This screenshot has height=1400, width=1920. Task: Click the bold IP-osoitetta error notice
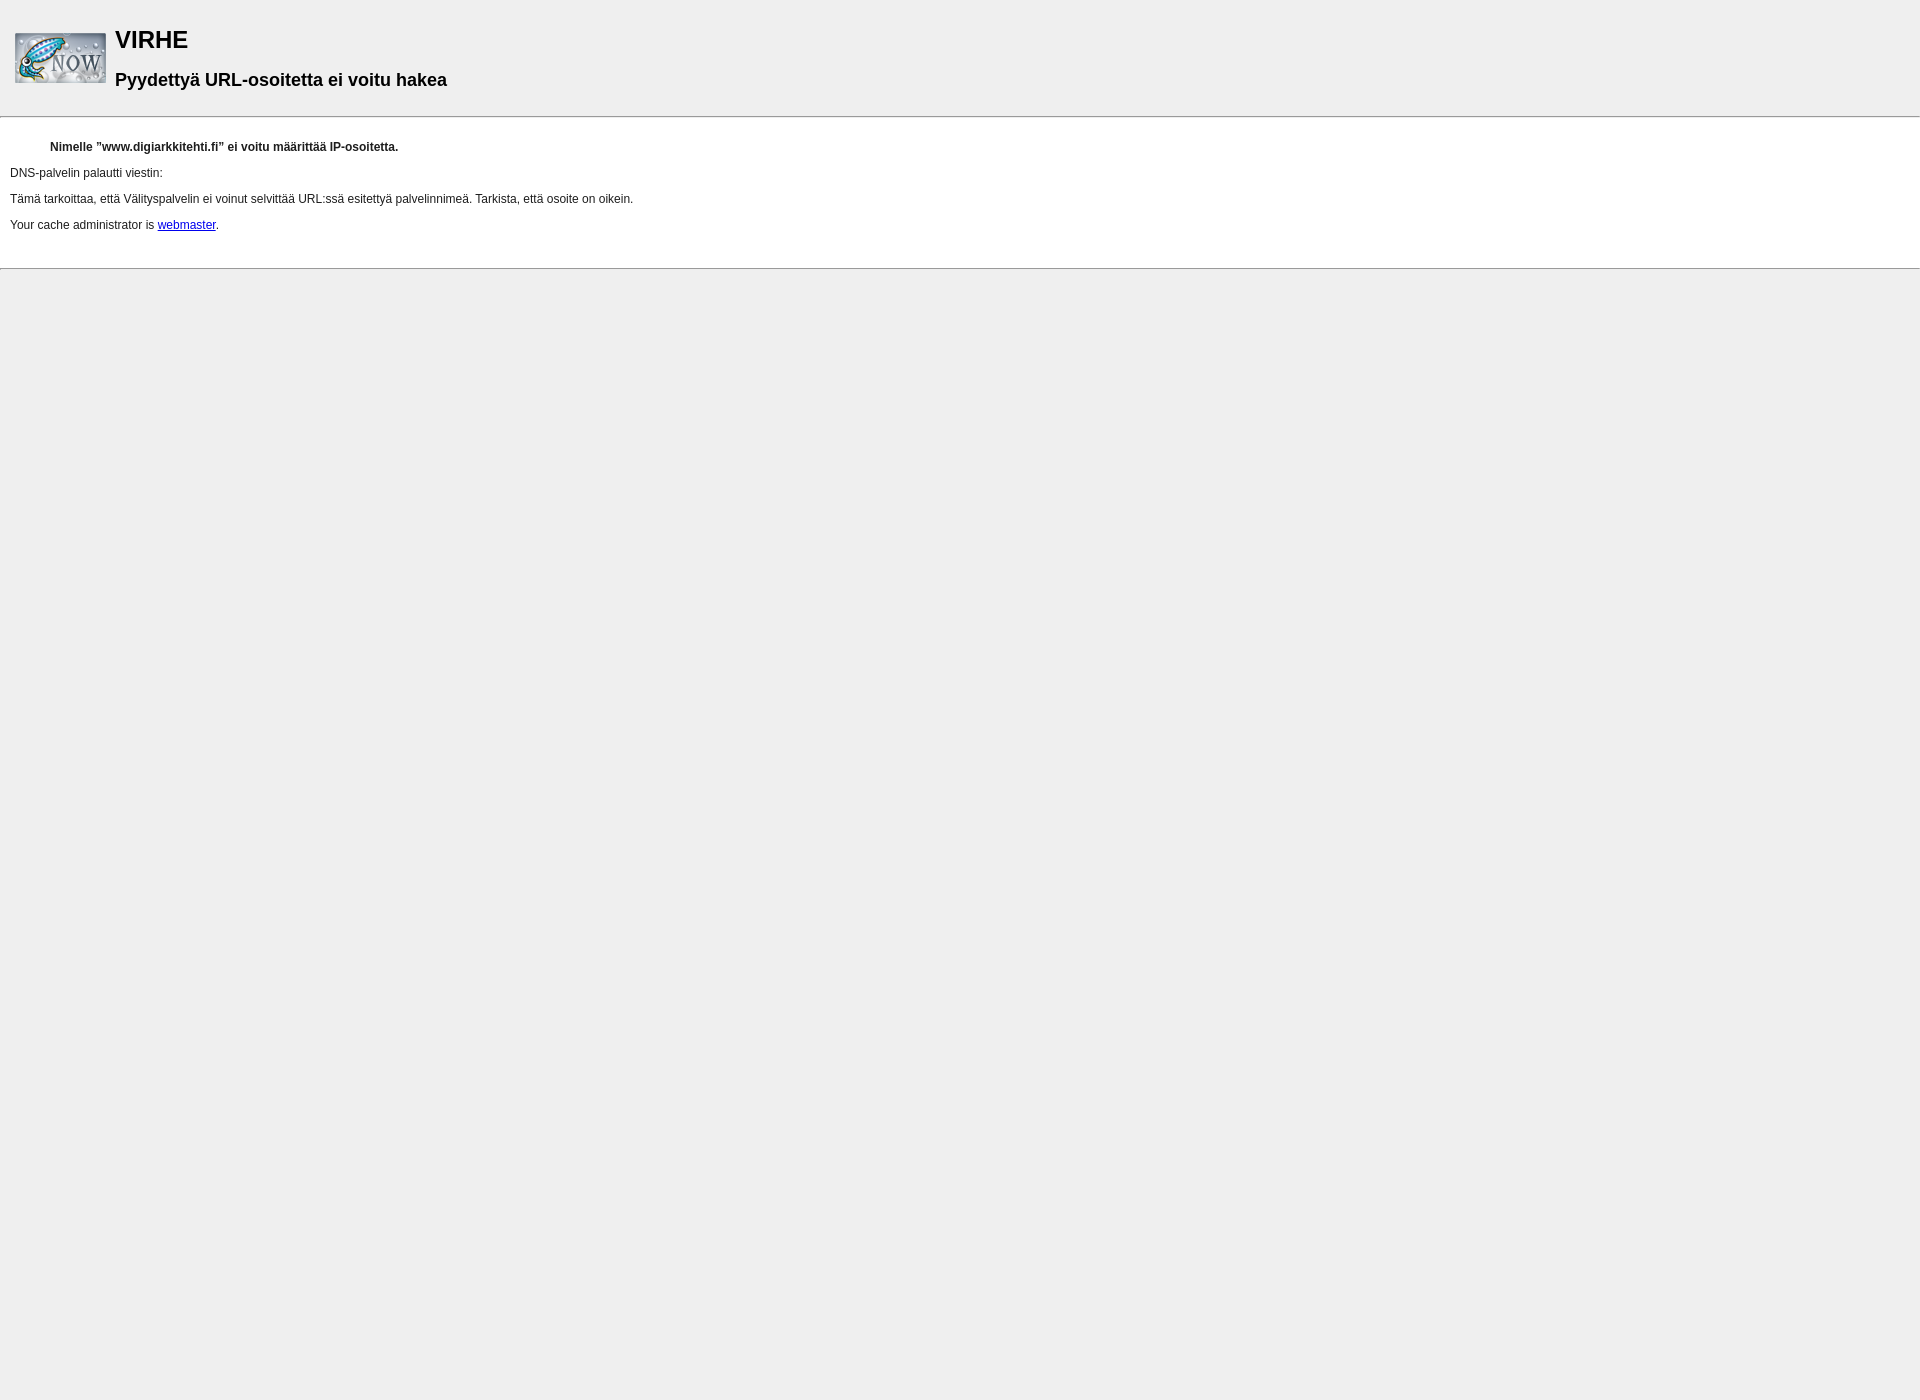tap(224, 146)
